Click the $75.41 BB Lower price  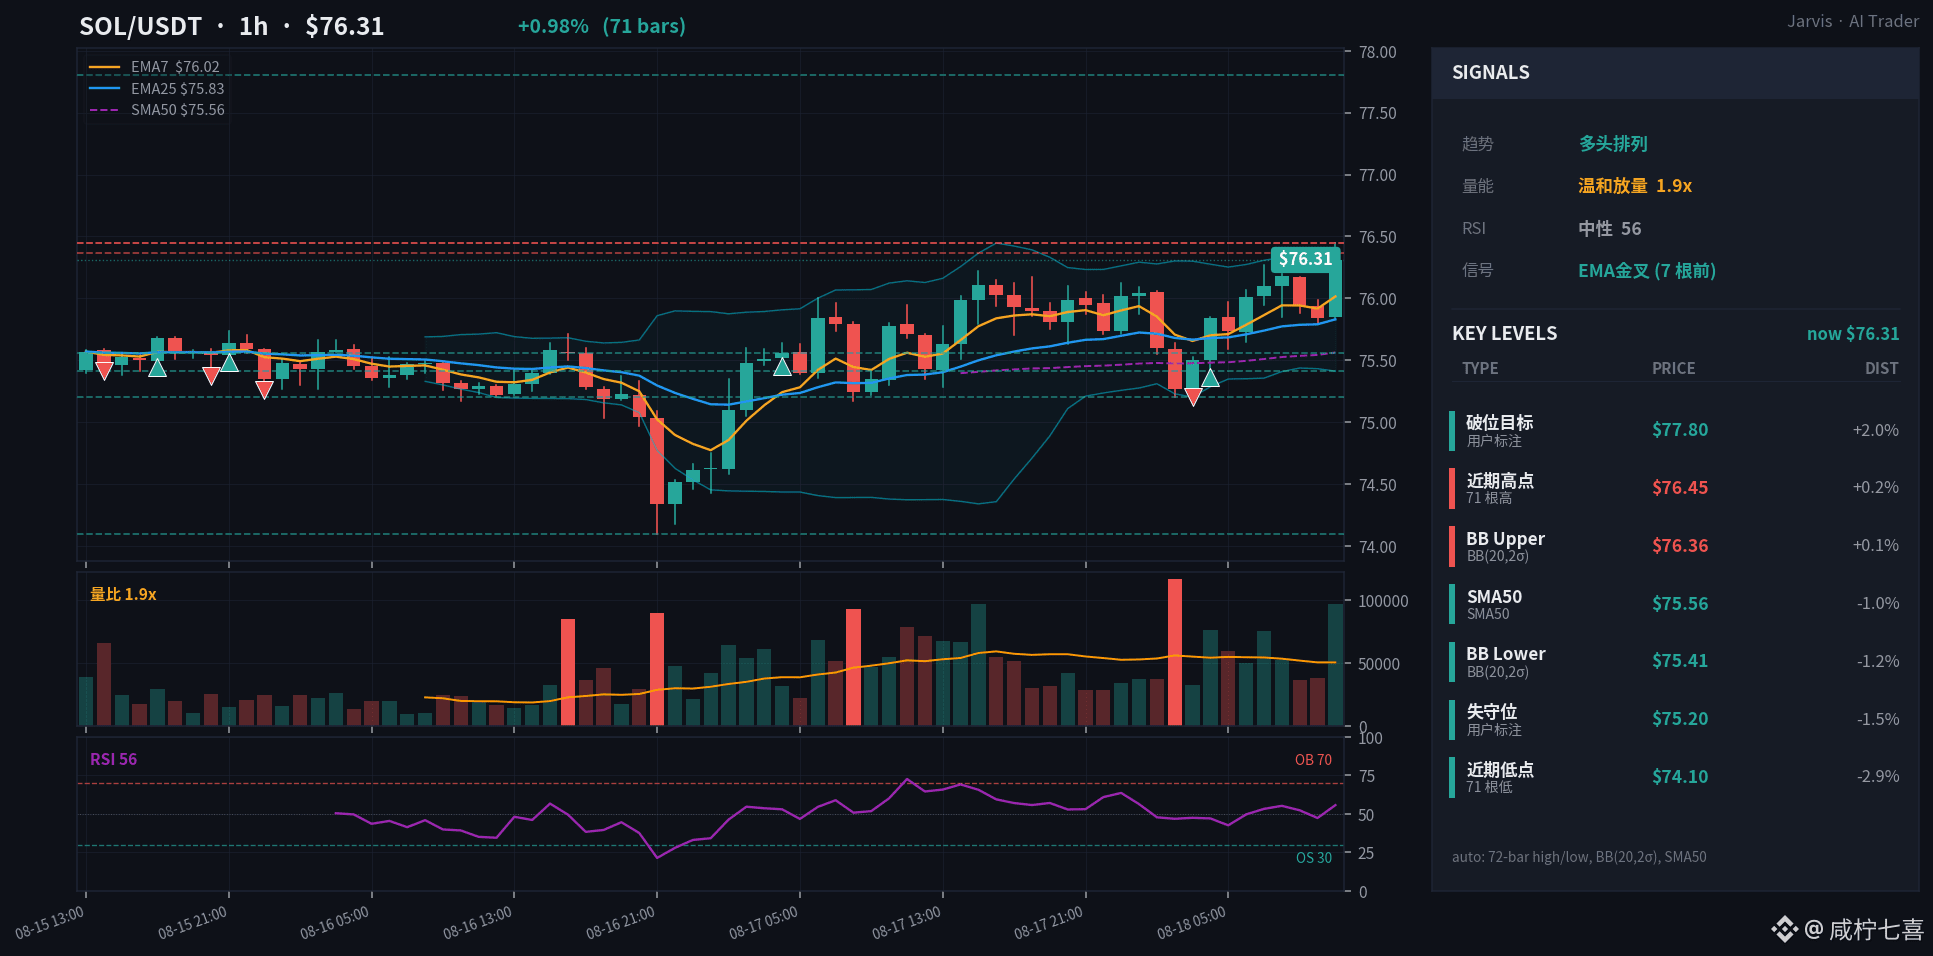(x=1680, y=661)
